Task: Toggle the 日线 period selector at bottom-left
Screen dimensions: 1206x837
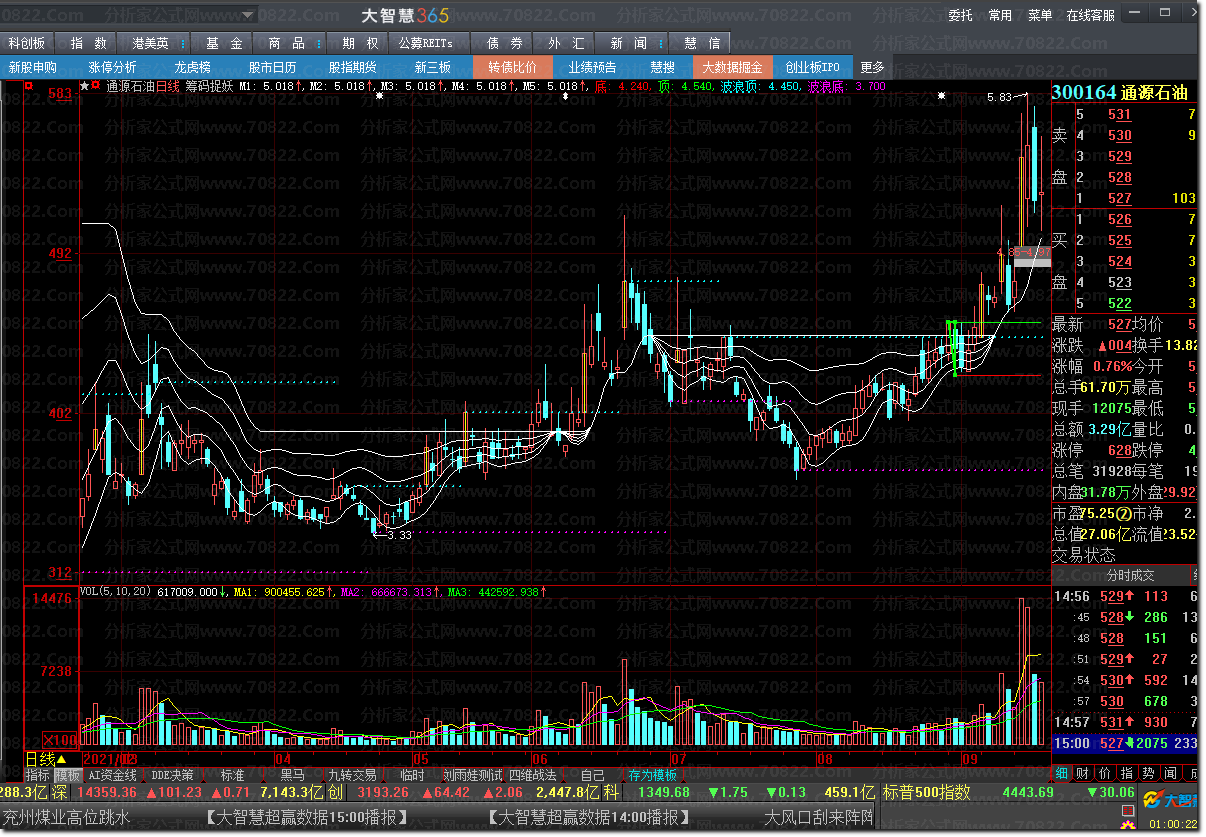Action: (x=46, y=759)
